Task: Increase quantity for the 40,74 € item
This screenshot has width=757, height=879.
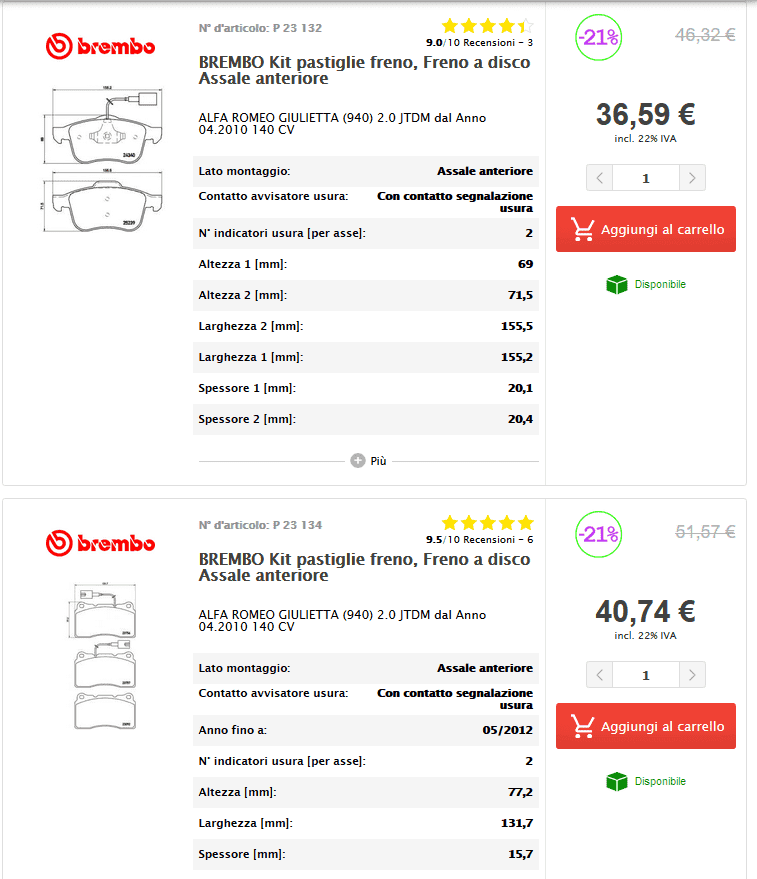Action: tap(692, 675)
